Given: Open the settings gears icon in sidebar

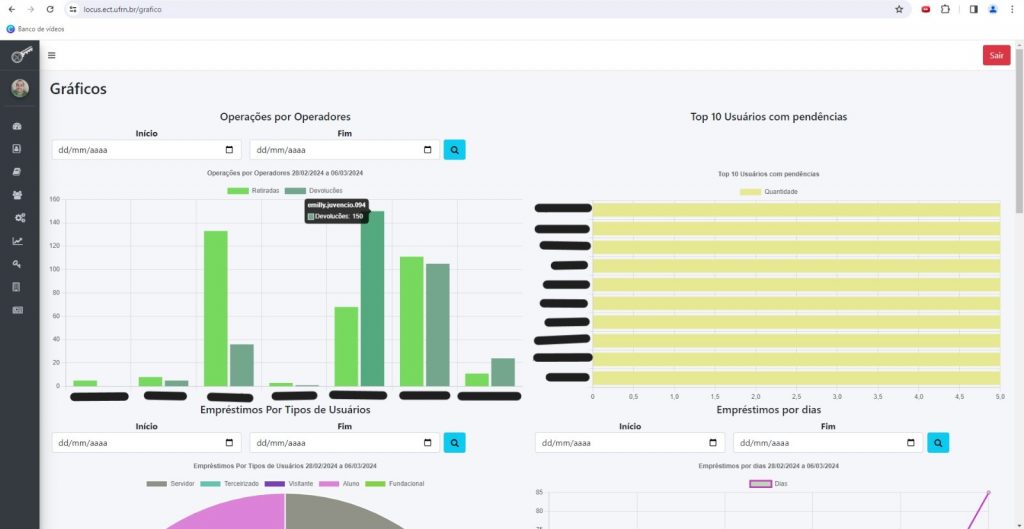Looking at the screenshot, I should pos(18,217).
